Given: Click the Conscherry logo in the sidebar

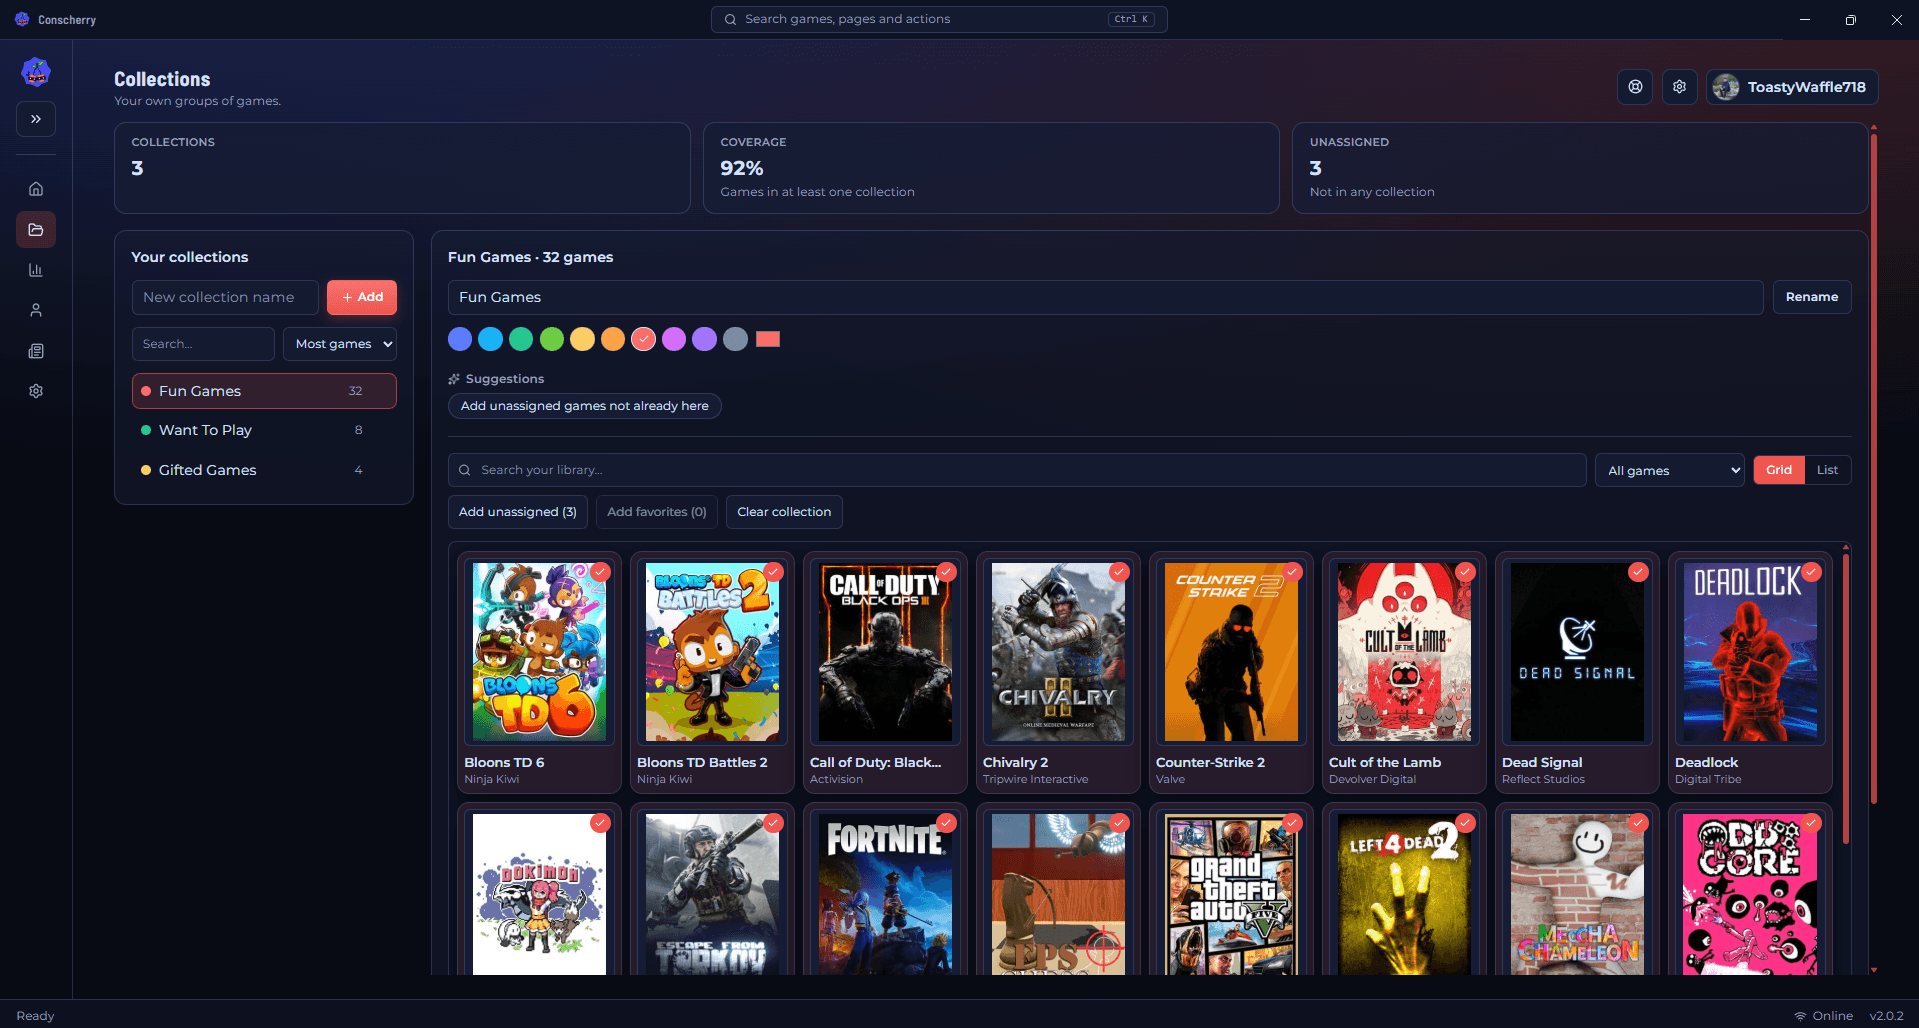Looking at the screenshot, I should click(x=36, y=71).
